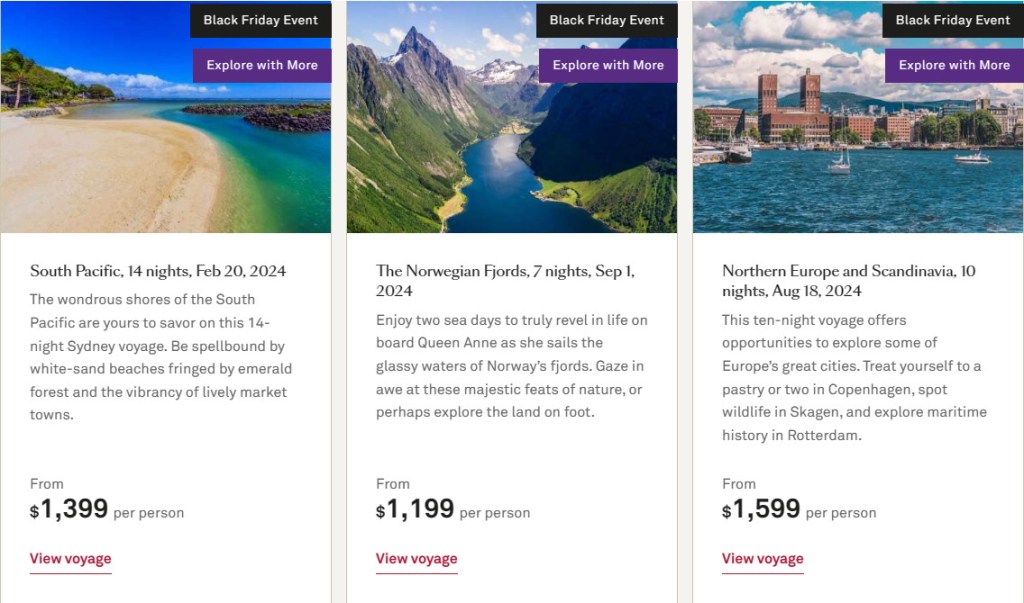Click the $1,599 per person price
Viewport: 1024px width, 603px height.
tap(798, 510)
